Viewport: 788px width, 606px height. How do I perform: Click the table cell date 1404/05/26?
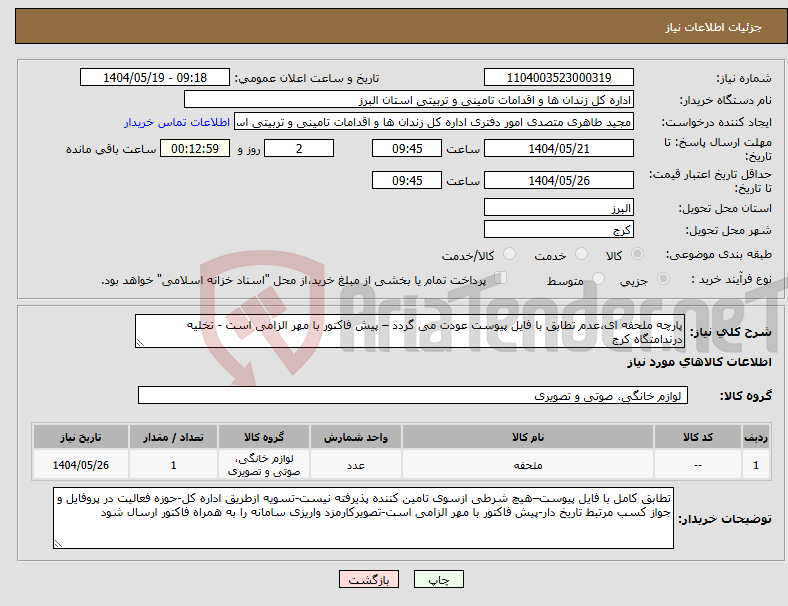[x=81, y=465]
